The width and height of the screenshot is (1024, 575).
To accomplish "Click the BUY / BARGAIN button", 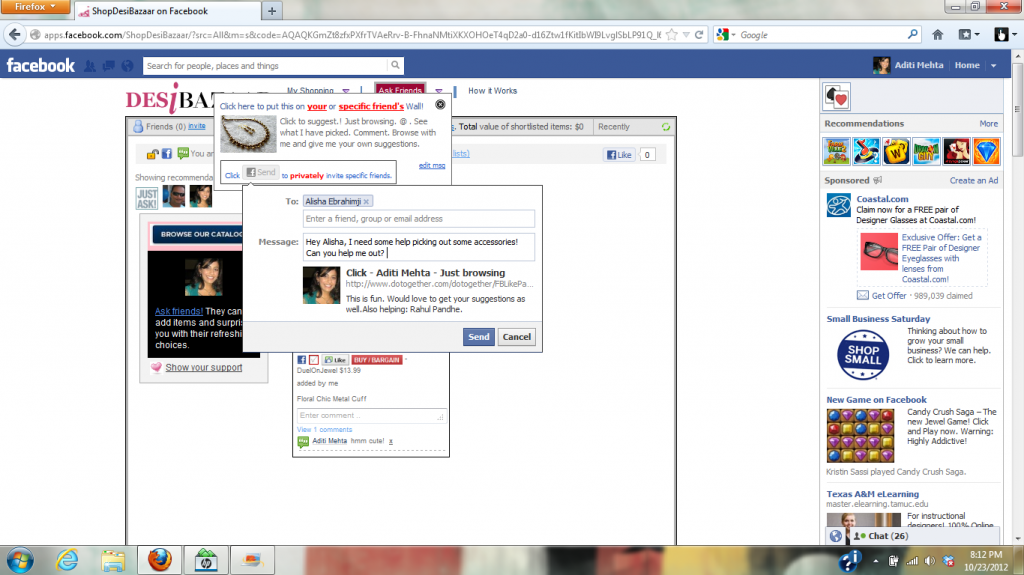I will point(377,360).
